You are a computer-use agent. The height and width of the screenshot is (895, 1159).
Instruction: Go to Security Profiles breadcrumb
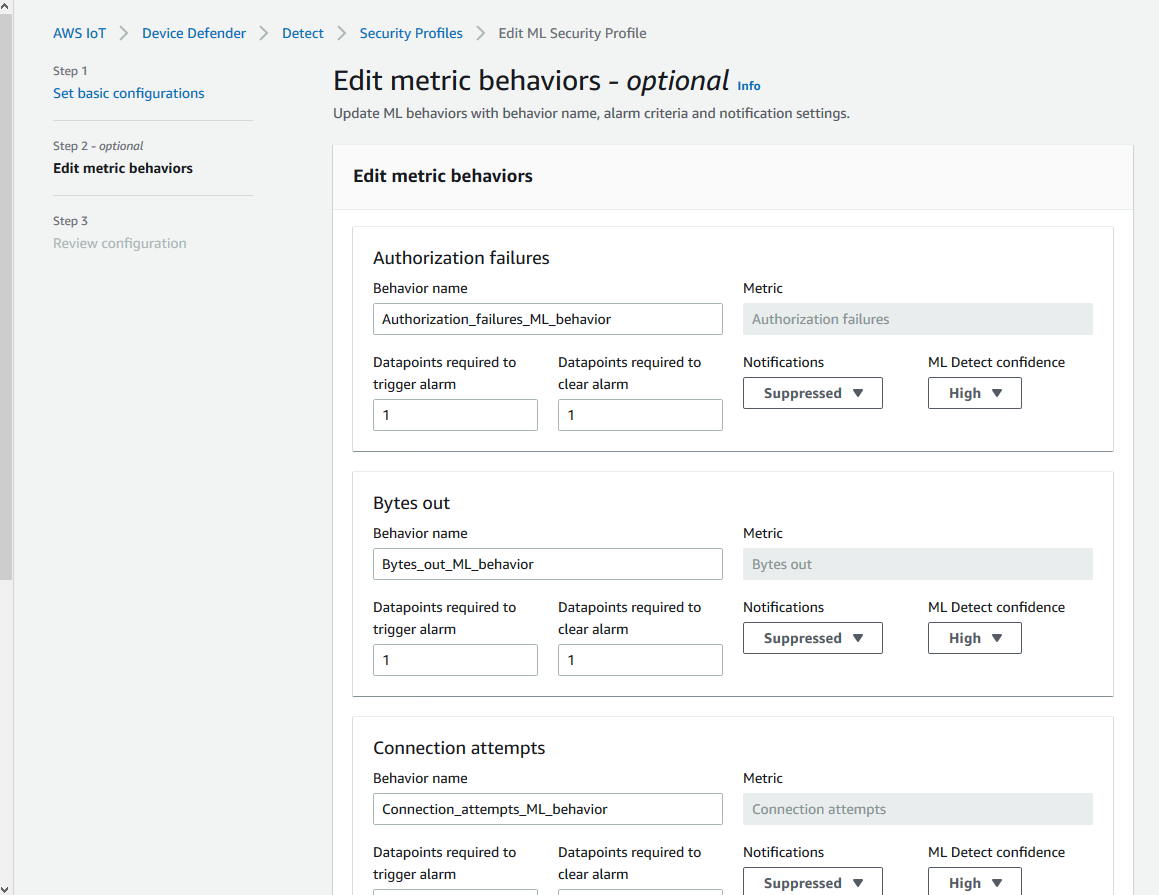pyautogui.click(x=411, y=32)
